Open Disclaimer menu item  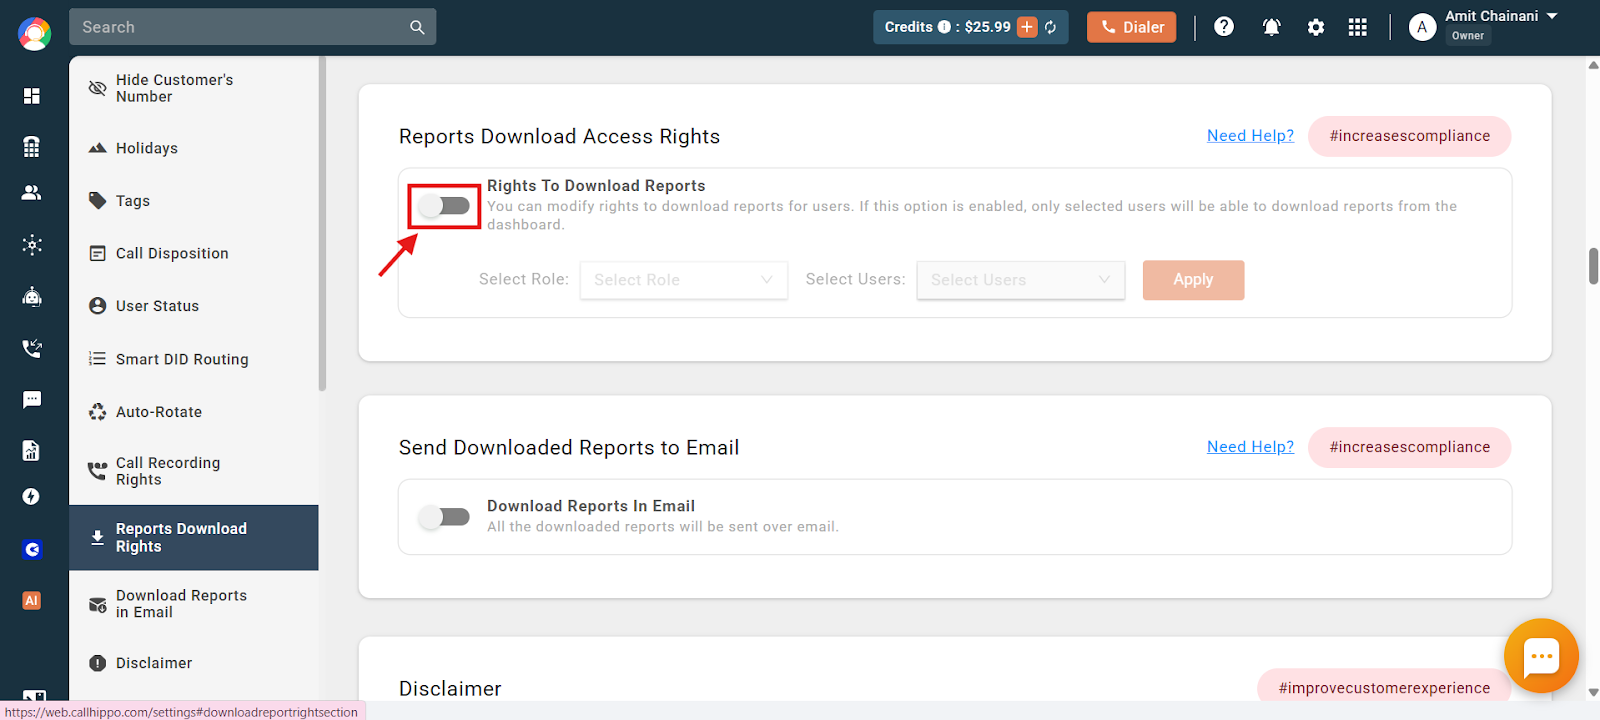(x=194, y=663)
